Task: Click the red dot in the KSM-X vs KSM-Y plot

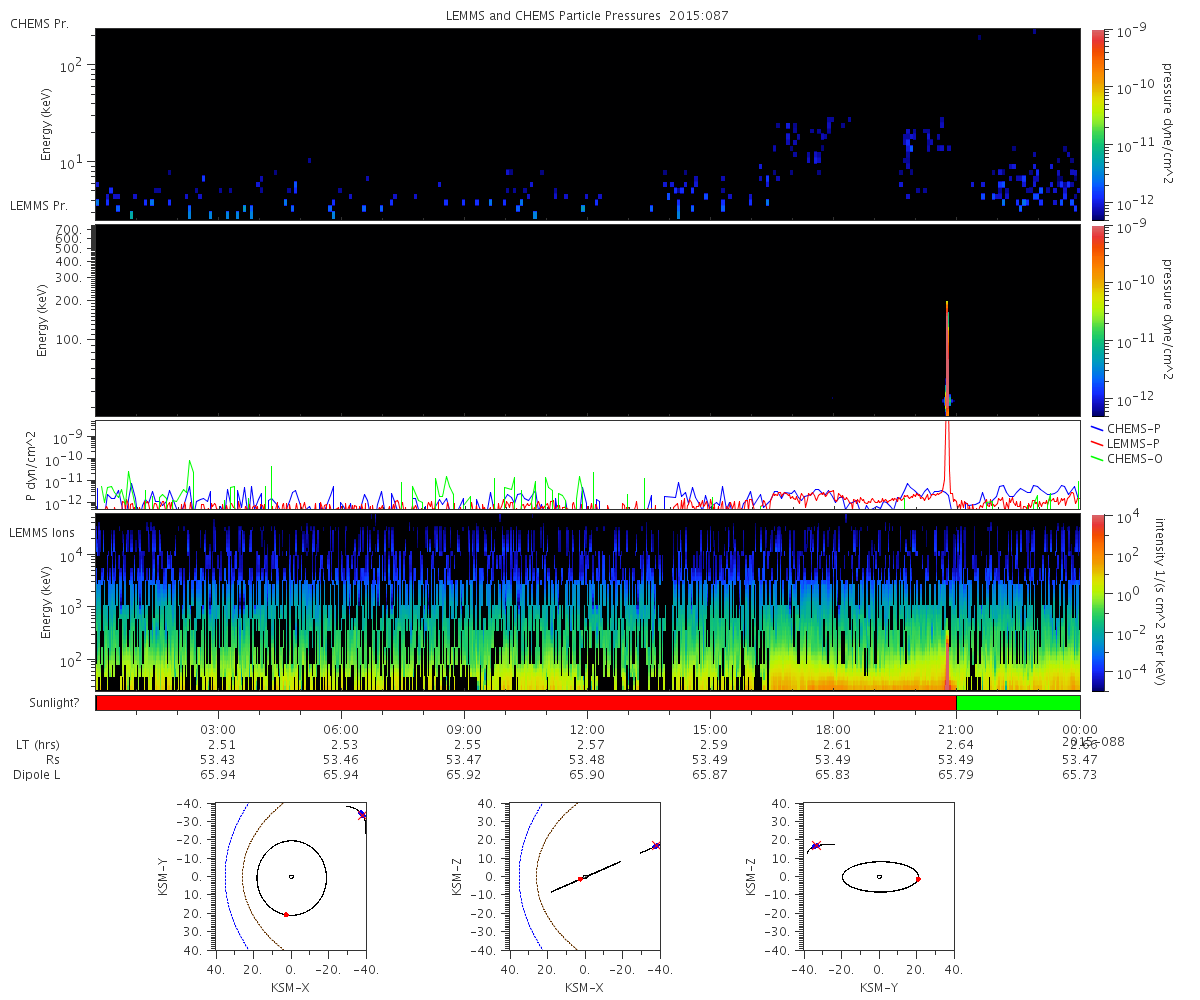Action: [286, 914]
